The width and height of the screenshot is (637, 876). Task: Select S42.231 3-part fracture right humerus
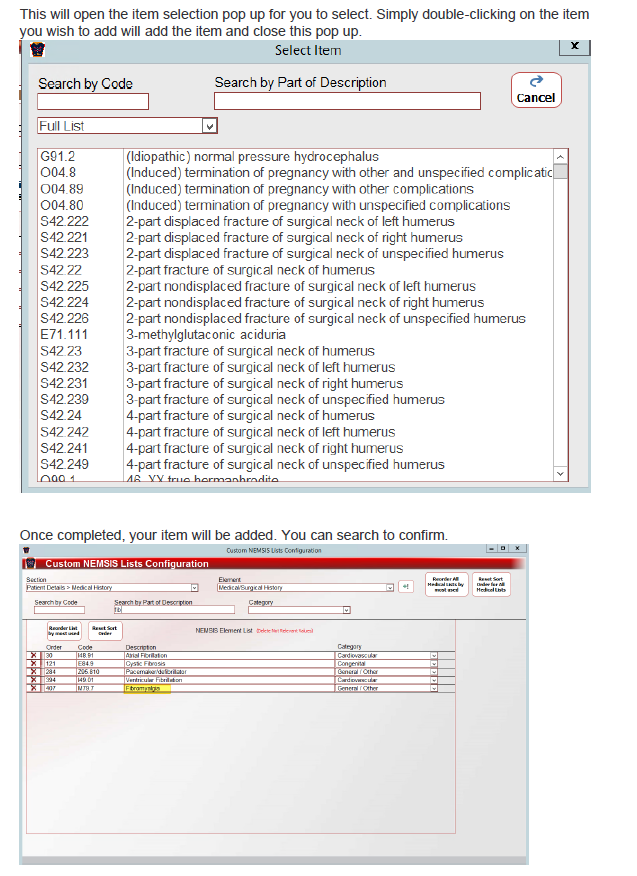[x=295, y=383]
